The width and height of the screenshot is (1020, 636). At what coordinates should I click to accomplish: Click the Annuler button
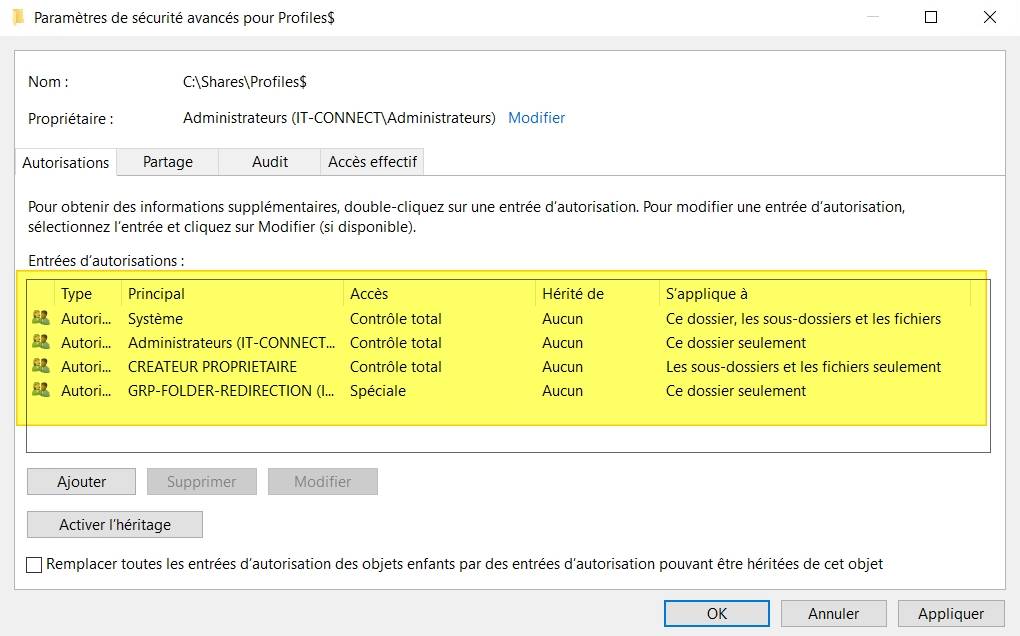tap(834, 614)
